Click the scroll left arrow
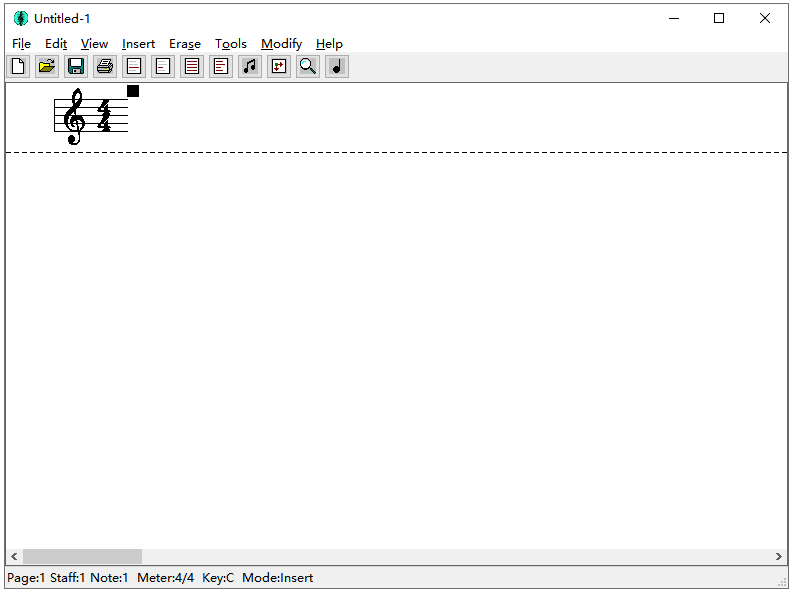The height and width of the screenshot is (593, 791). point(14,556)
